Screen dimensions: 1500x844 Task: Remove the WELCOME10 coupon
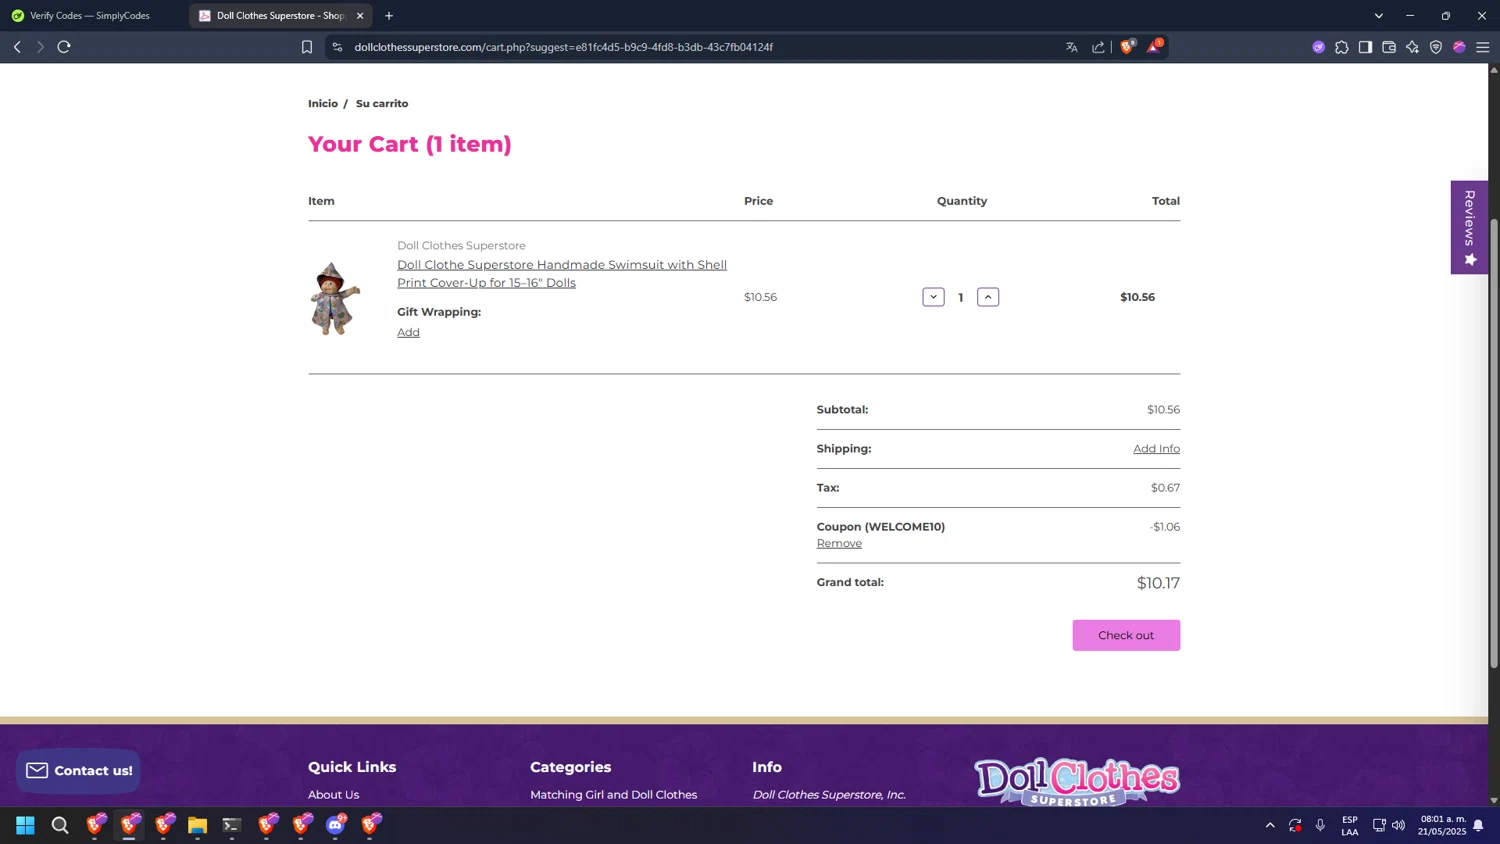[x=839, y=544]
